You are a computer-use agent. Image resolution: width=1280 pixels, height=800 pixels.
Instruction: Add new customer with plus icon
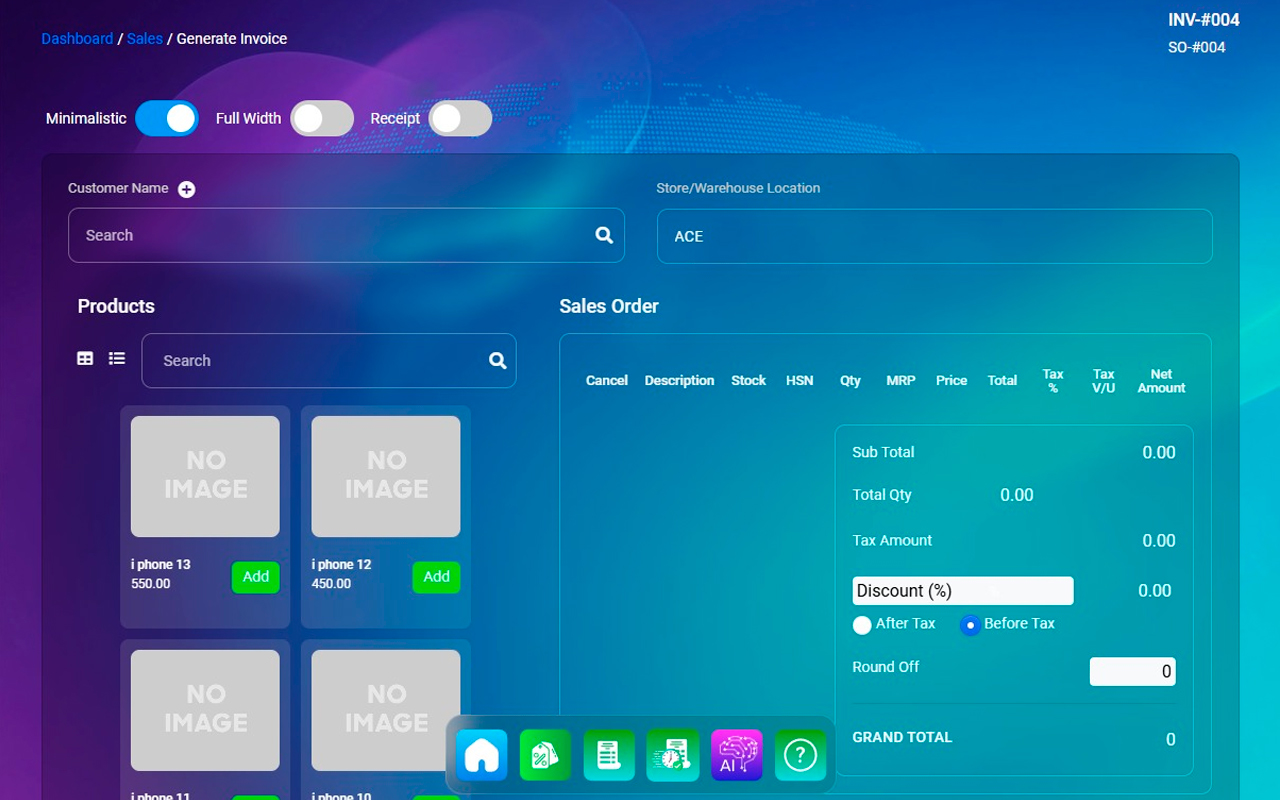(x=186, y=189)
